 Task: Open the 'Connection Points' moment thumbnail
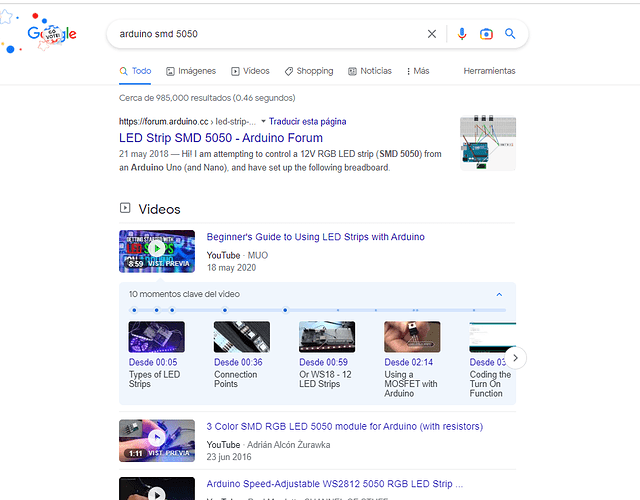pyautogui.click(x=242, y=337)
